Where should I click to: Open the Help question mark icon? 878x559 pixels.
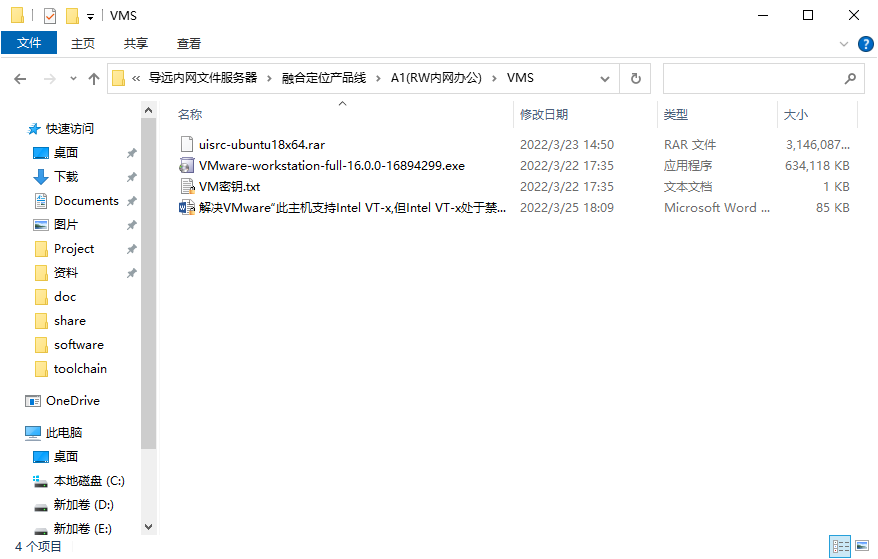[x=866, y=44]
